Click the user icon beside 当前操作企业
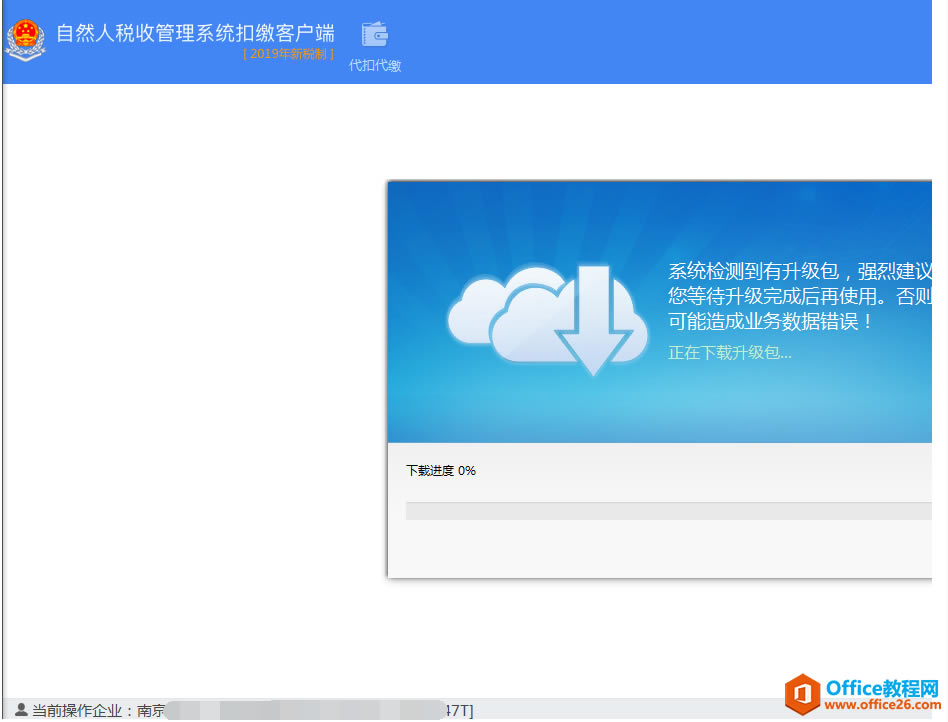Viewport: 948px width, 722px height. 21,709
